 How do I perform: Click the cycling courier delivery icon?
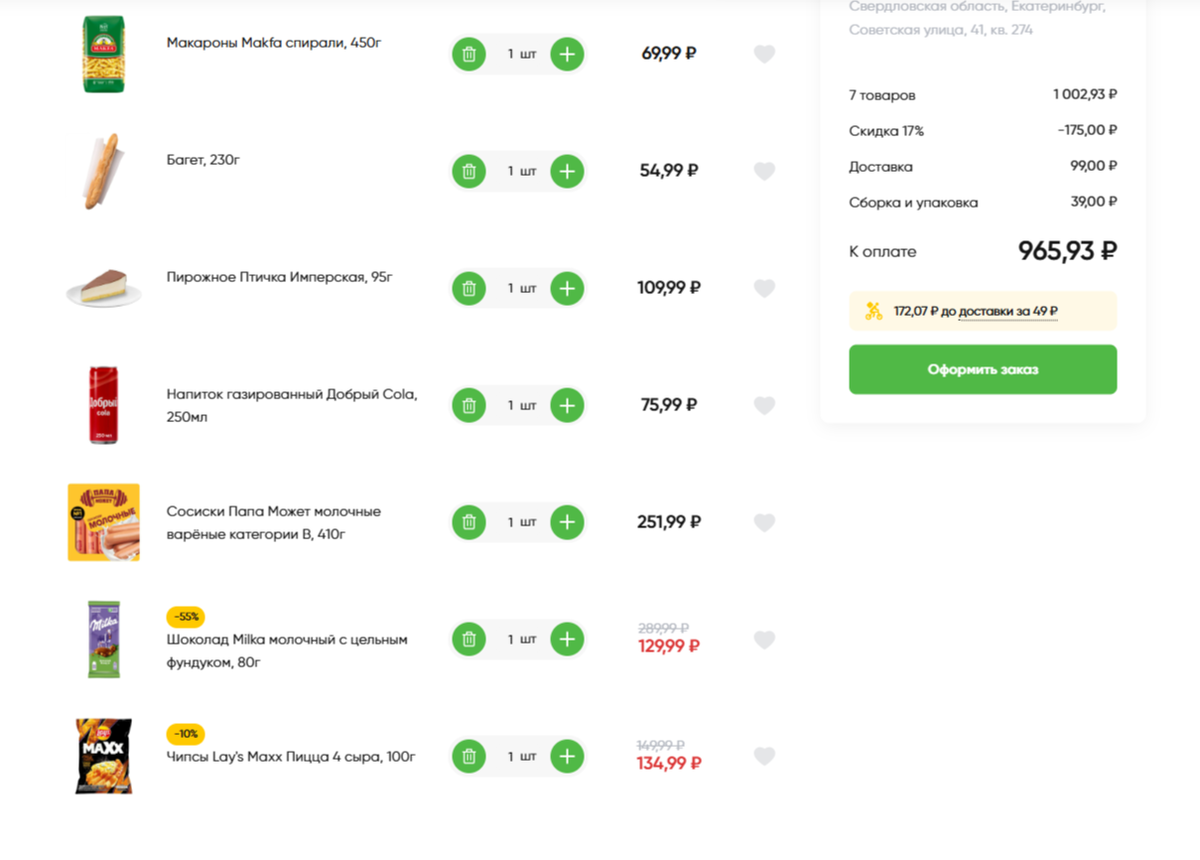coord(873,311)
